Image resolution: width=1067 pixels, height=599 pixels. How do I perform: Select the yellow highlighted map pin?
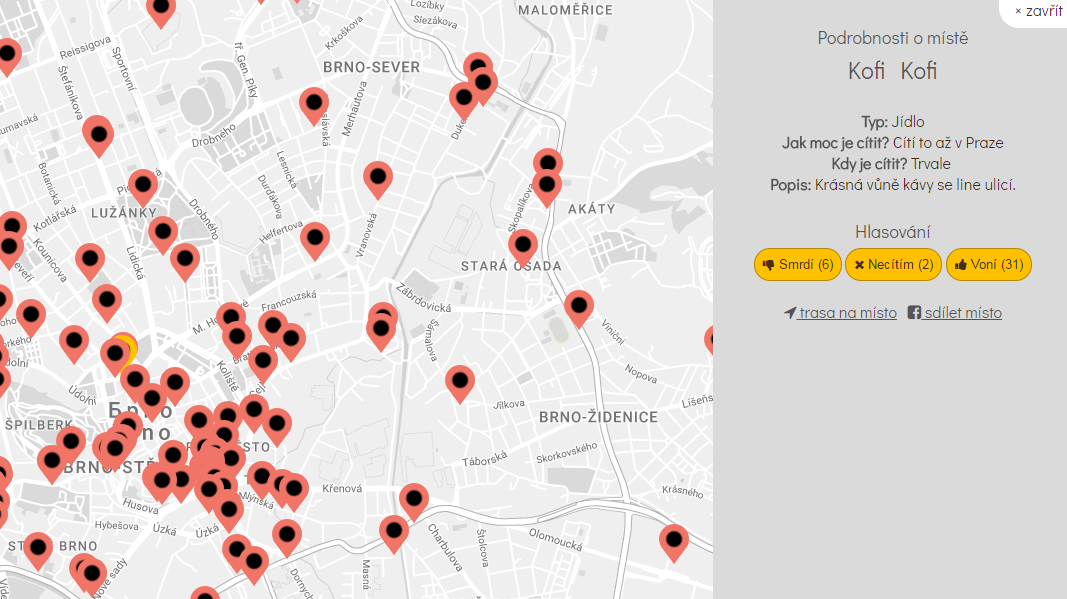(127, 349)
